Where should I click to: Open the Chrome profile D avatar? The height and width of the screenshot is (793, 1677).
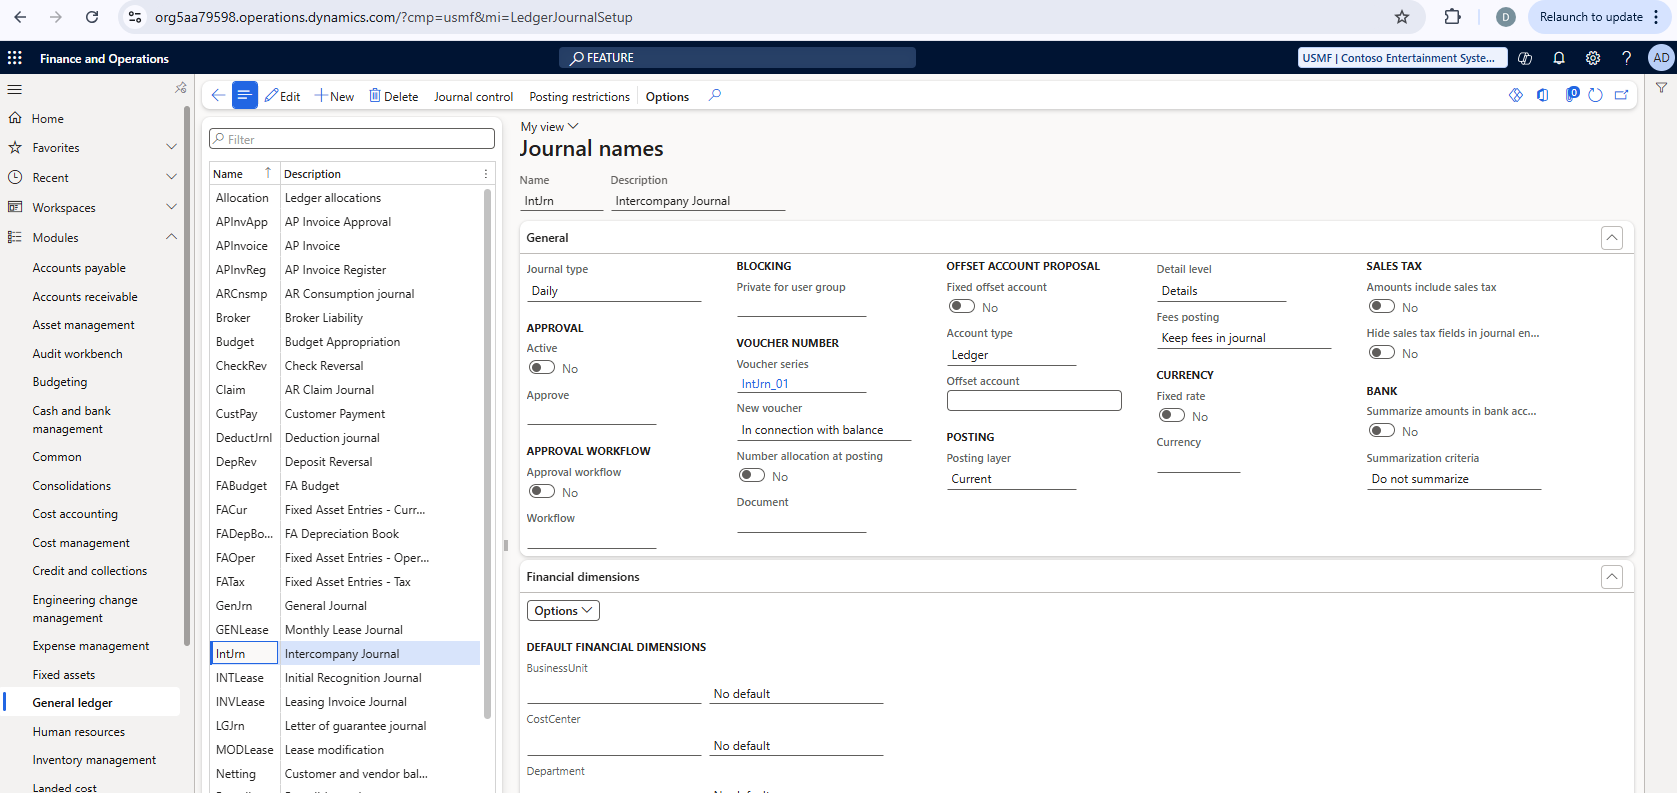[x=1506, y=17]
